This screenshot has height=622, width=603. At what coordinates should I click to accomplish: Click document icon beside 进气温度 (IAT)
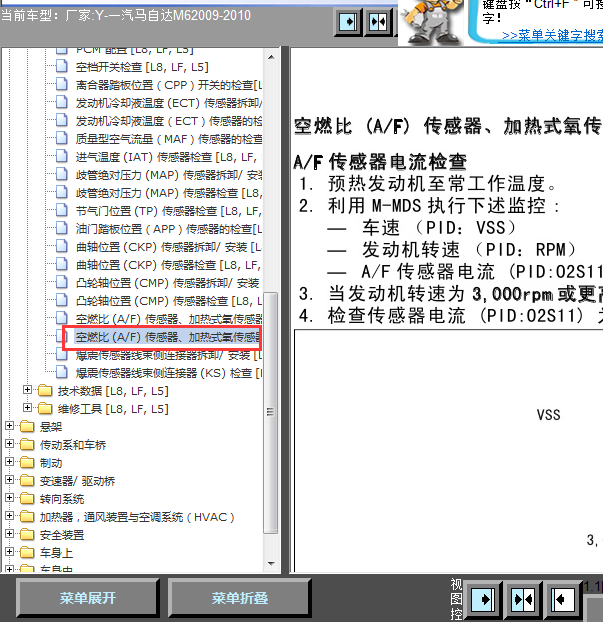pos(61,156)
